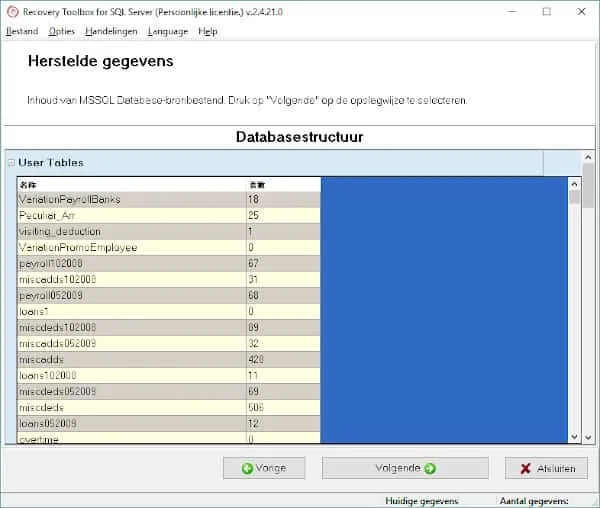Click the count column header of the table
The height and width of the screenshot is (508, 600).
pos(283,185)
